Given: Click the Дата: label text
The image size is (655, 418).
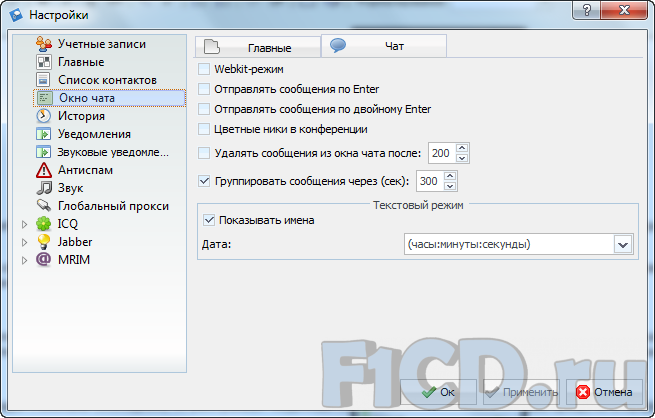Looking at the screenshot, I should pos(216,244).
